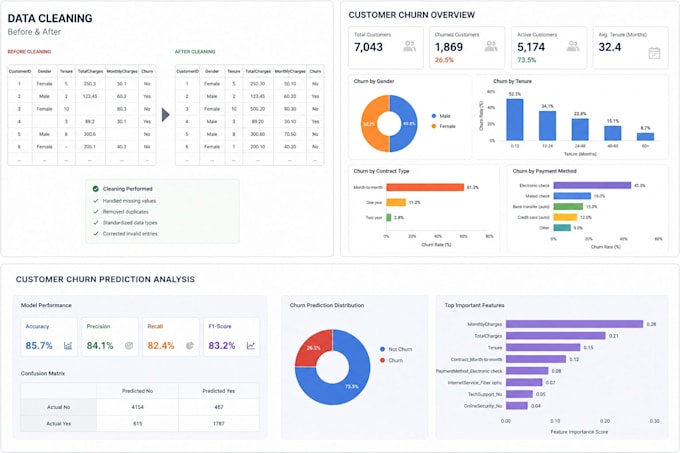Click the 70.50 cell in after-cleaning table
Screen dimensions: 680x453
pyautogui.click(x=290, y=134)
